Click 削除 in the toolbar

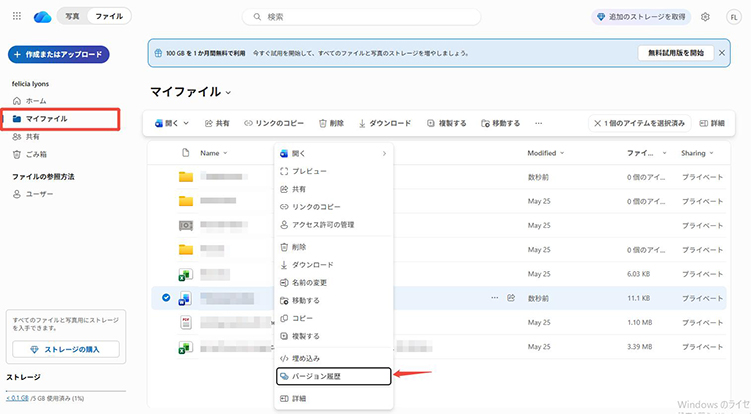[331, 123]
